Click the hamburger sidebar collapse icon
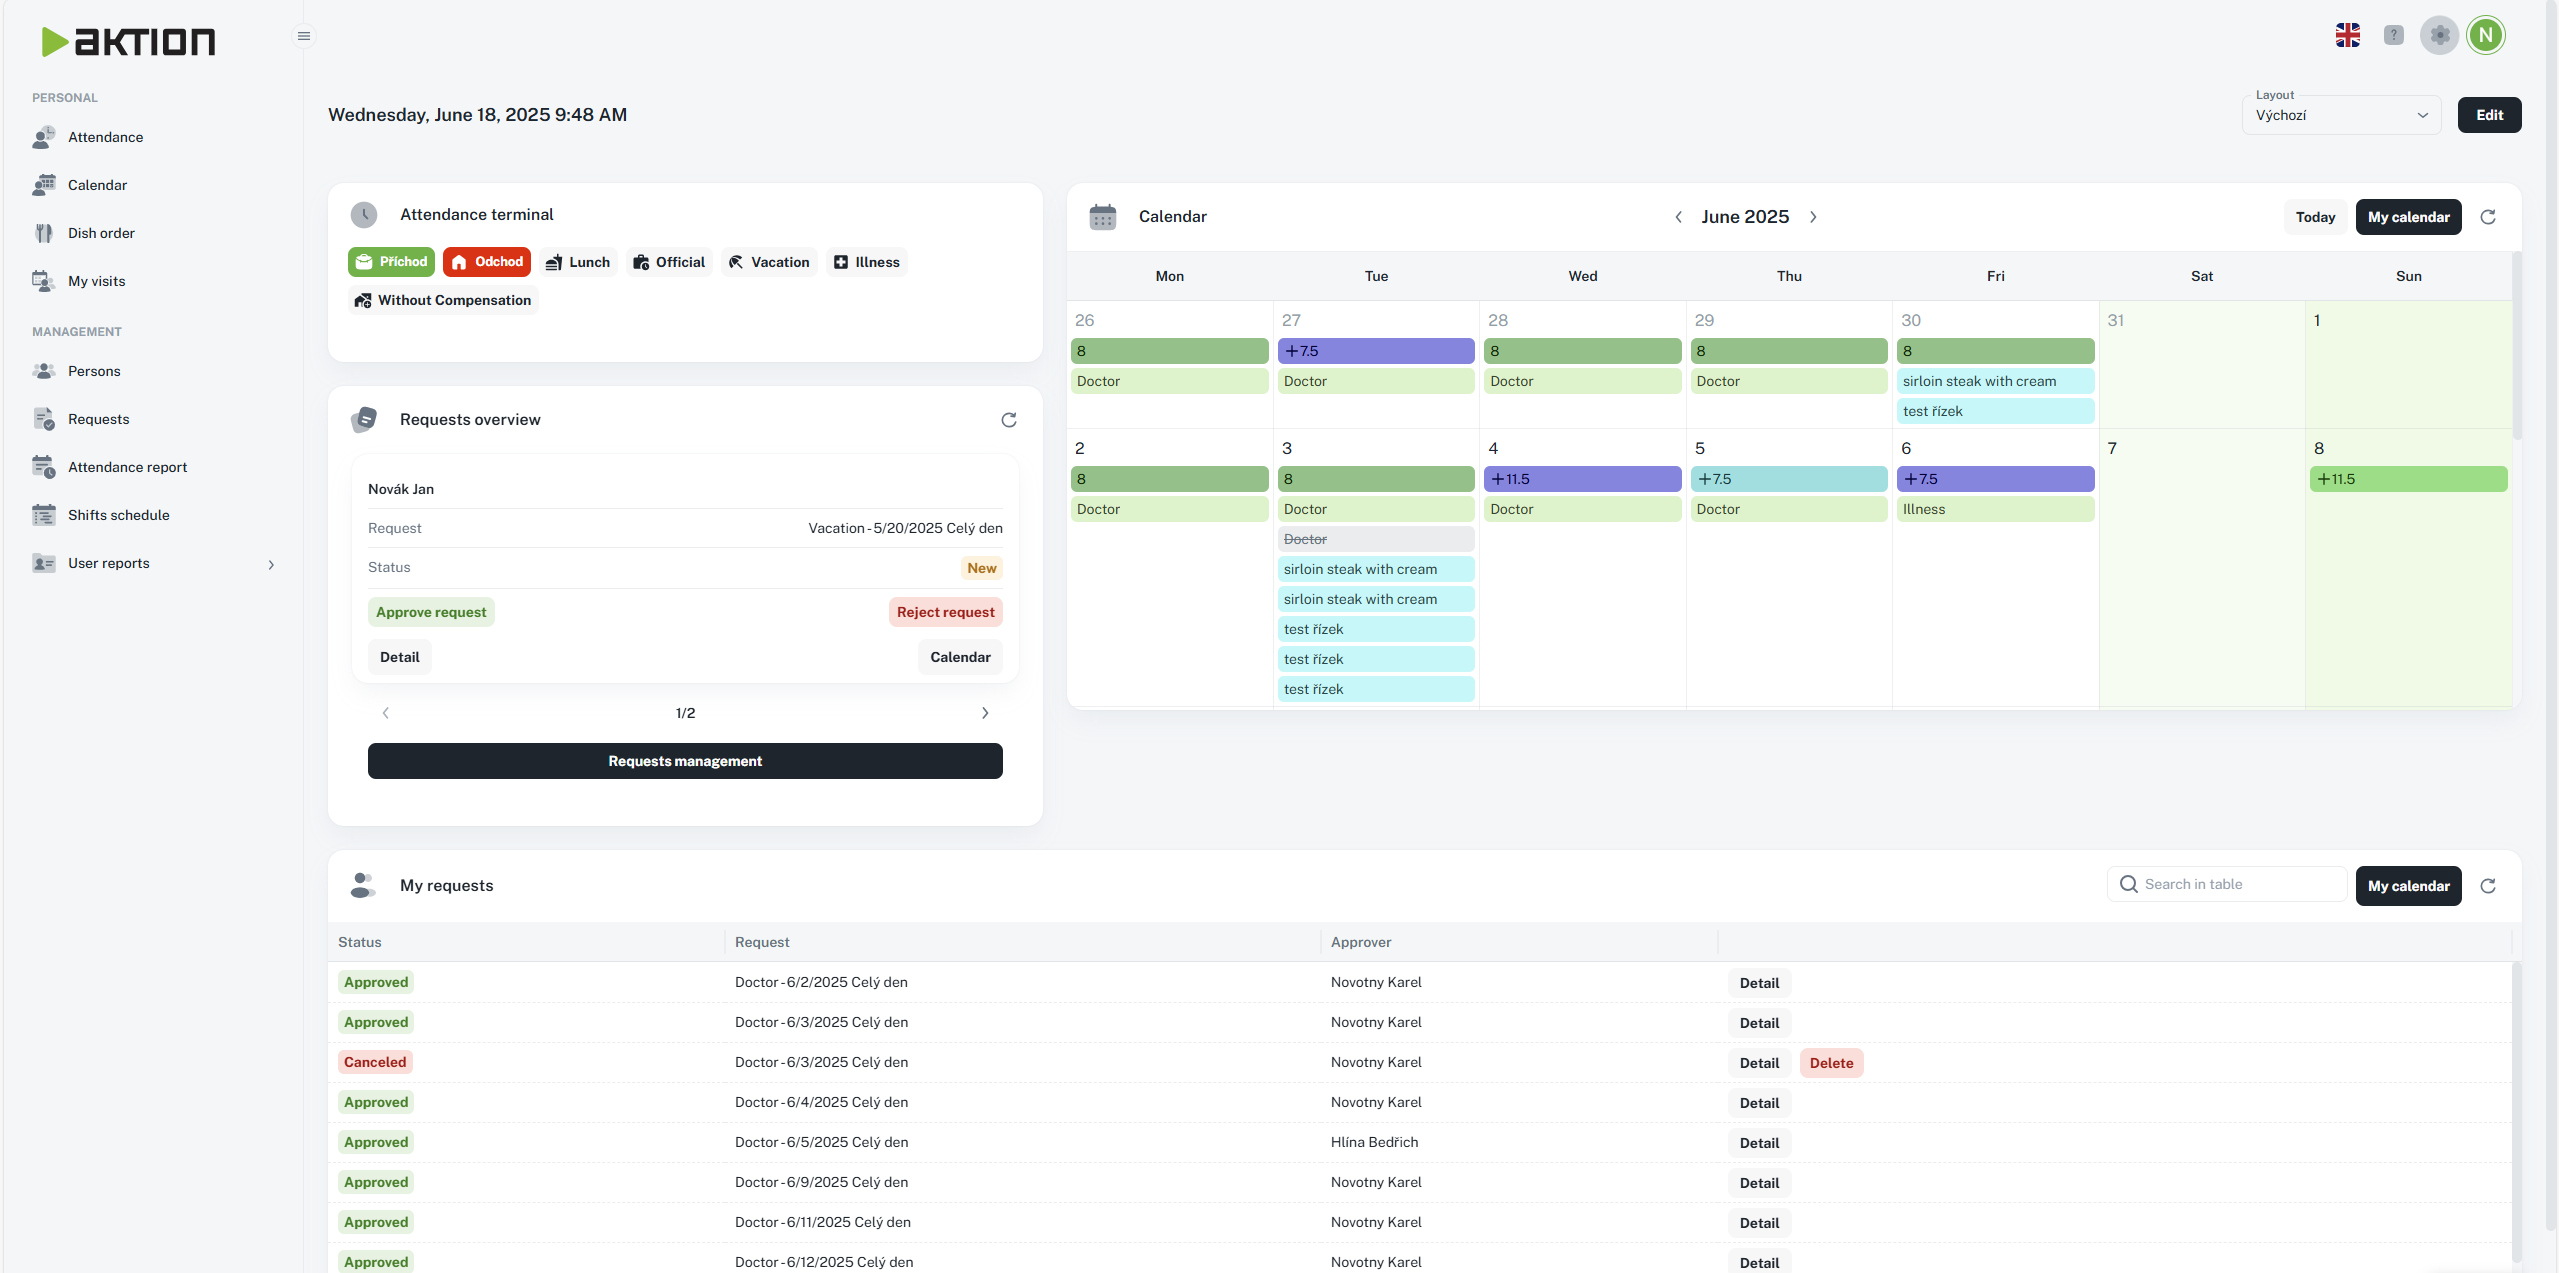The width and height of the screenshot is (2559, 1273). [304, 36]
